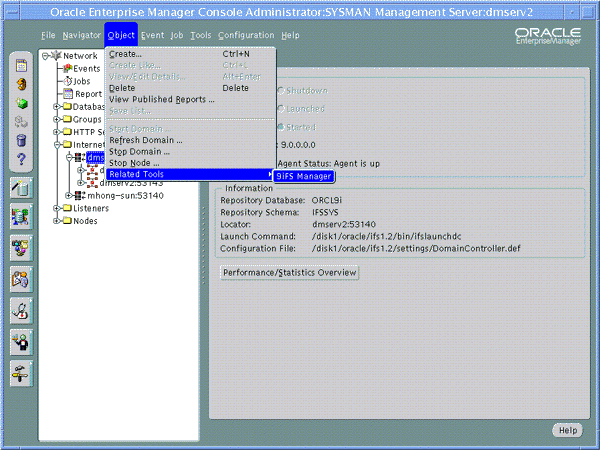Select the Shutdown radio button

tap(281, 91)
